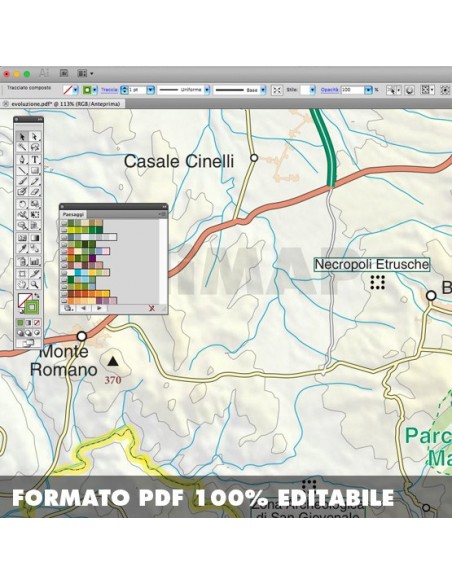452x584 pixels.
Task: Switch to Draw Normal mode
Action: [x=21, y=333]
